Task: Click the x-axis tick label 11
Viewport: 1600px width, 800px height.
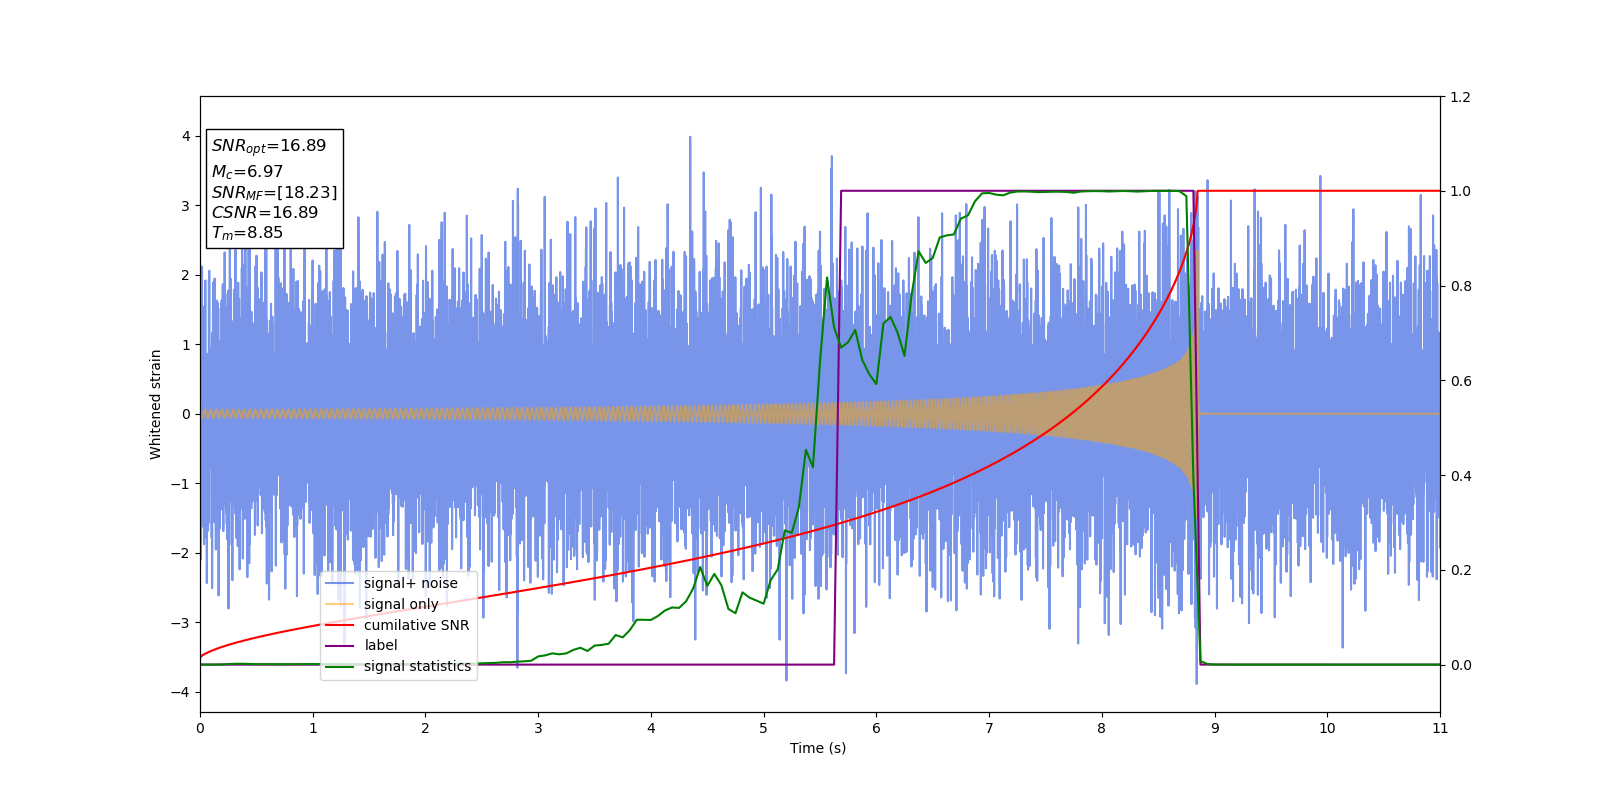Action: 1440,728
